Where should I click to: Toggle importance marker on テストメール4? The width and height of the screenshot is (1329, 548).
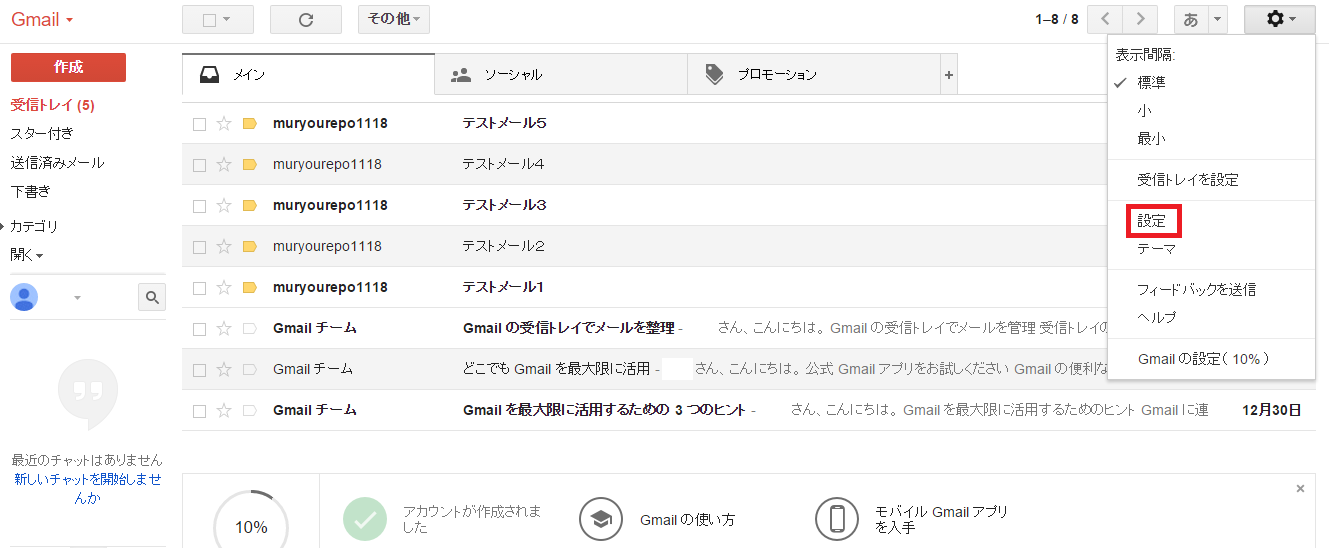250,165
